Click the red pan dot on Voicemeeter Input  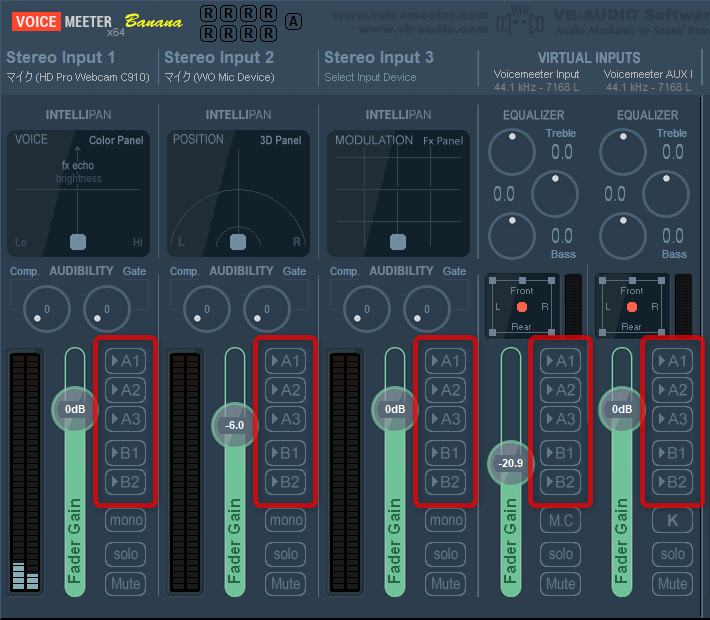click(x=522, y=307)
